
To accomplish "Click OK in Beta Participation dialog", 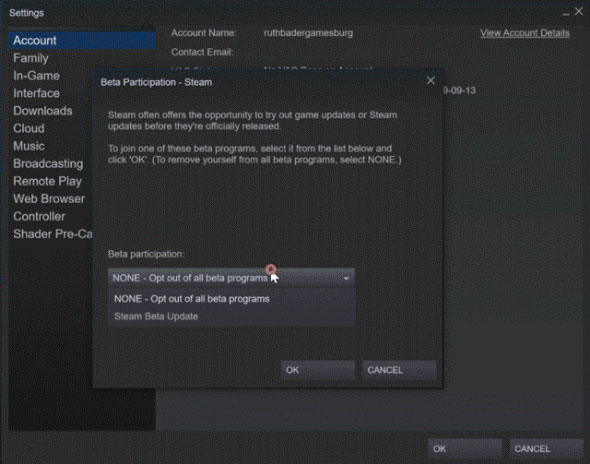I will tap(318, 370).
